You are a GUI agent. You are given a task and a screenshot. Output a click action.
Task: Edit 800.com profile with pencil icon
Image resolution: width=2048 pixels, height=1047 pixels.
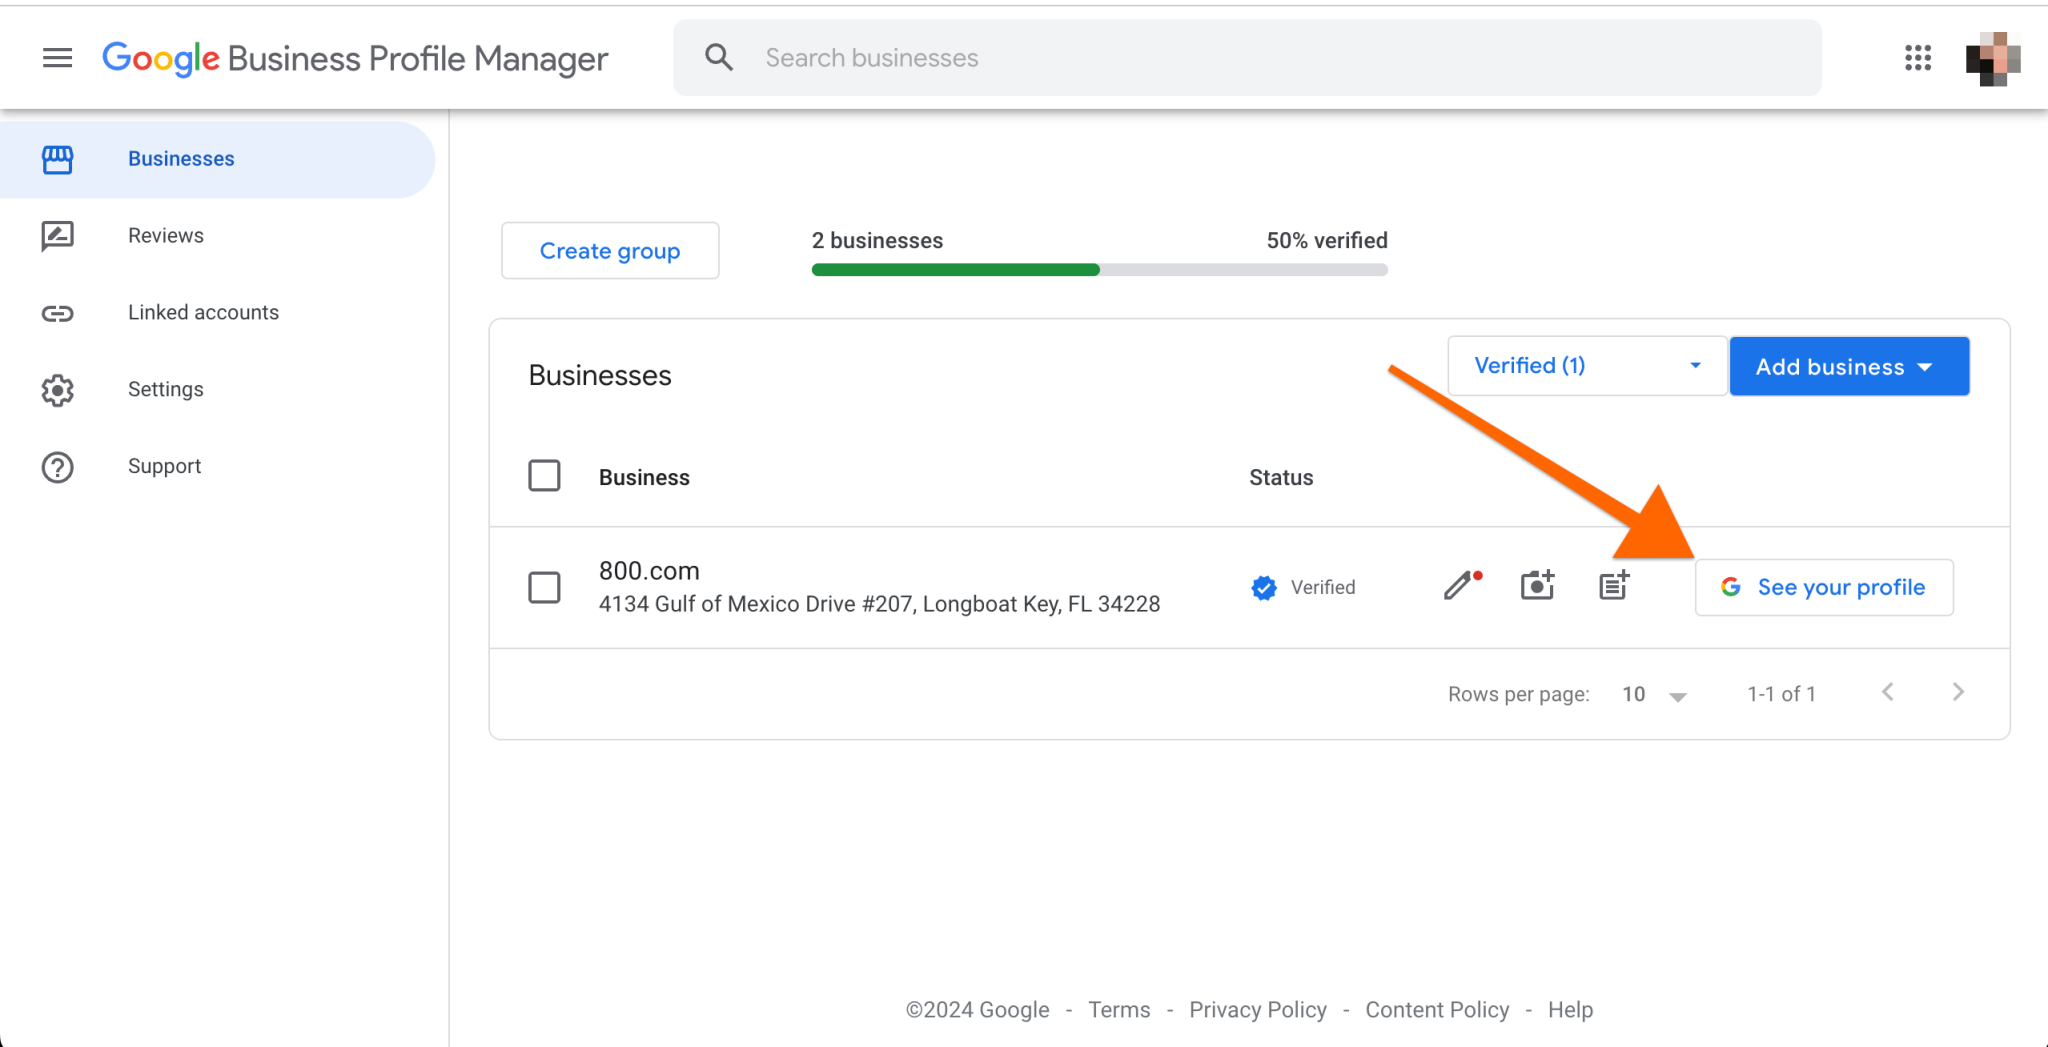(x=1462, y=585)
